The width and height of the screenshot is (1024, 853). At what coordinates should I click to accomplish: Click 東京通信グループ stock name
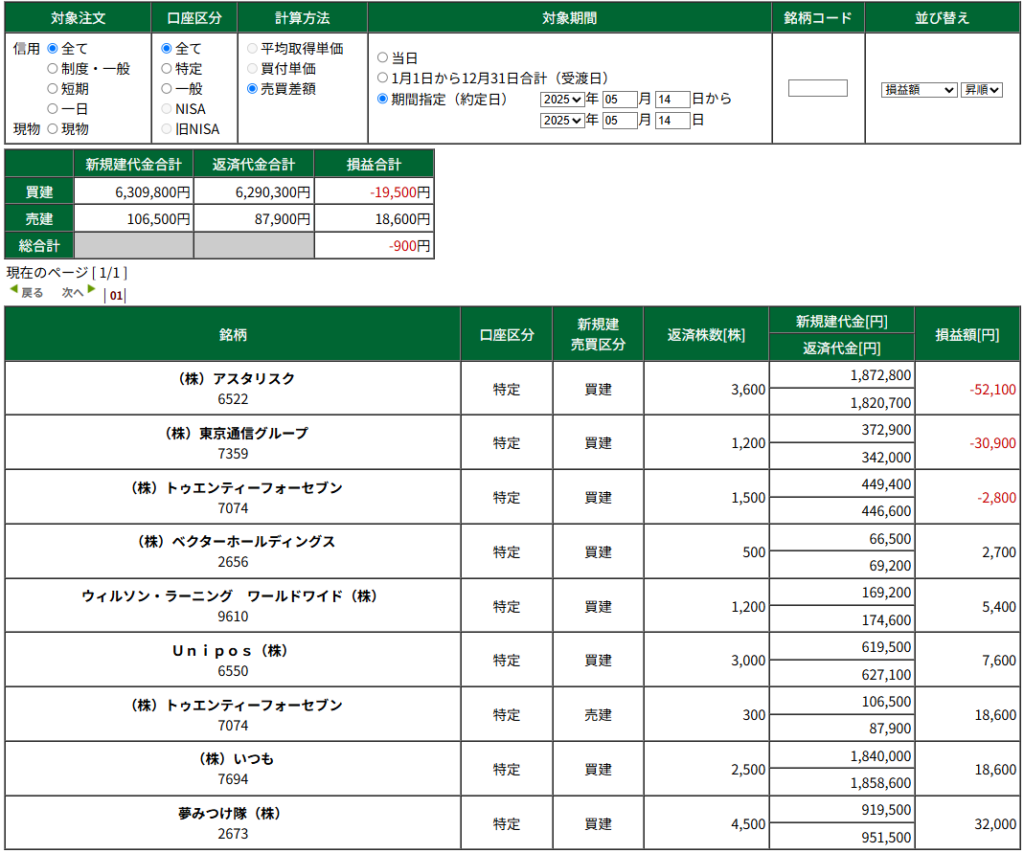pos(233,433)
